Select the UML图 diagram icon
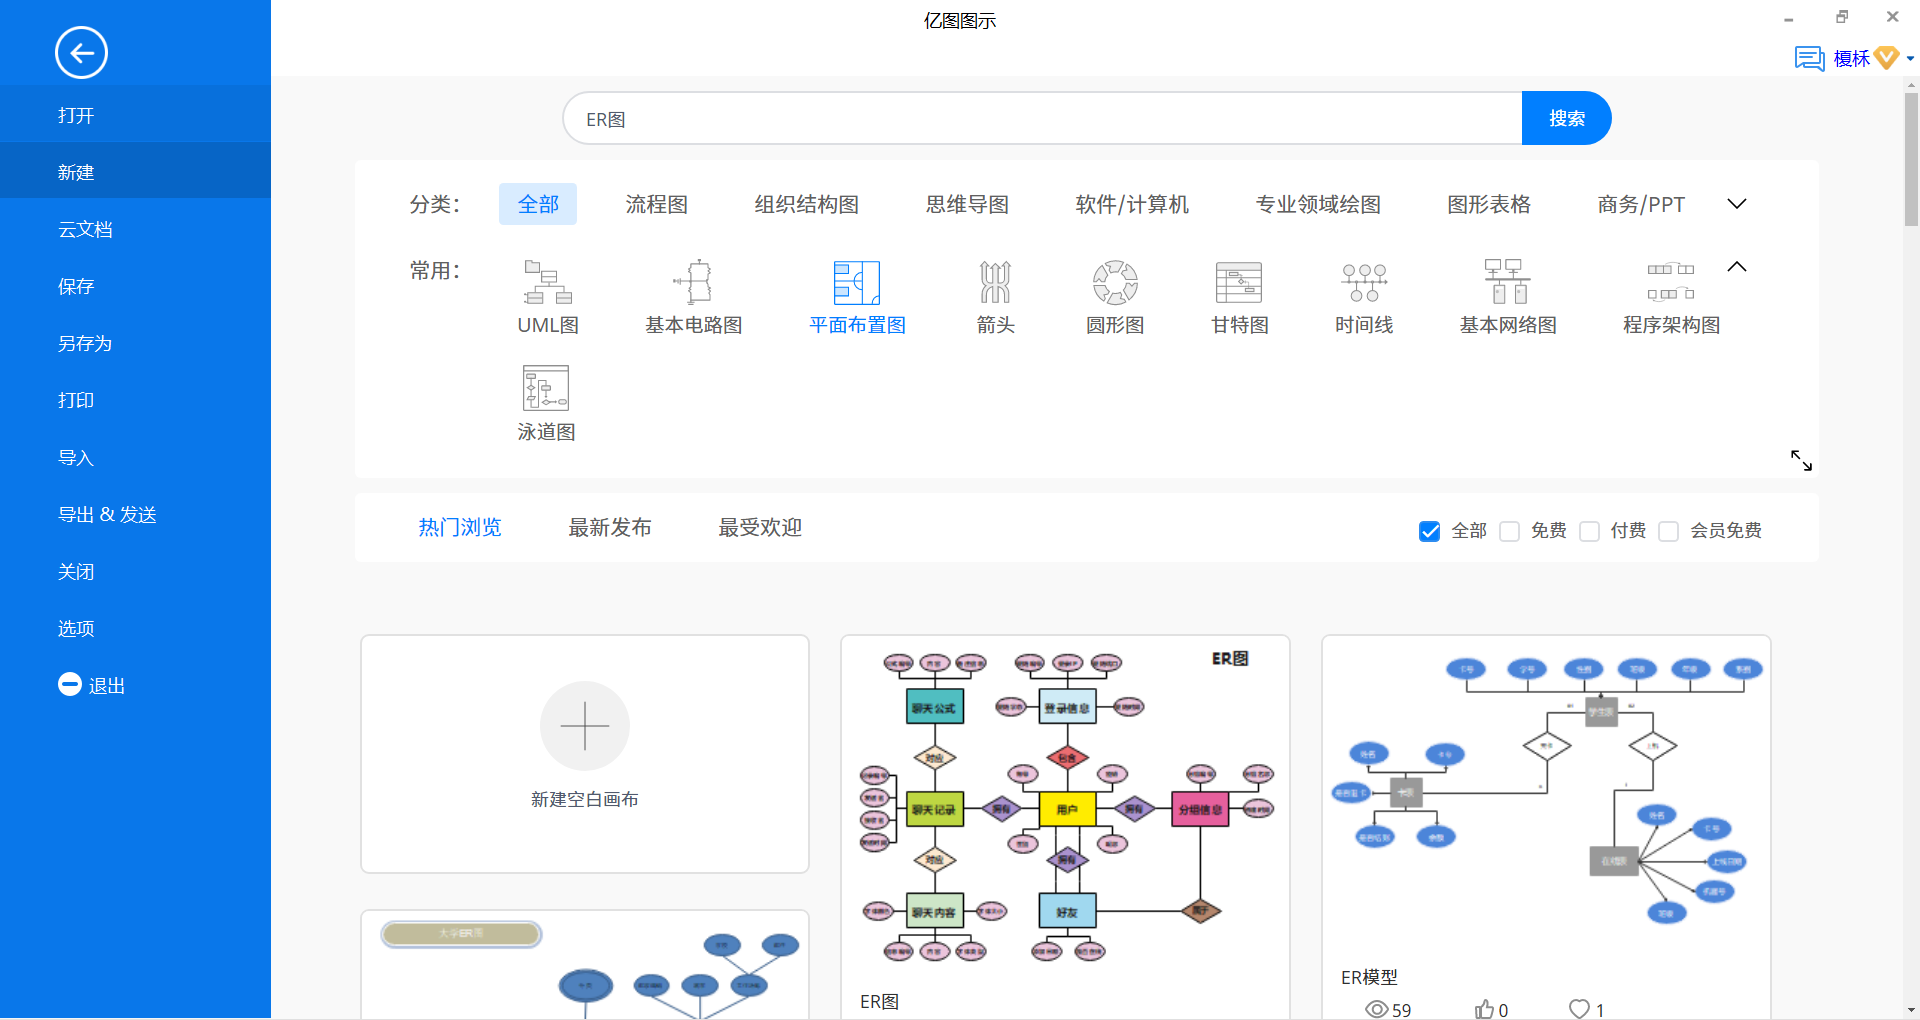1920x1020 pixels. coord(547,283)
